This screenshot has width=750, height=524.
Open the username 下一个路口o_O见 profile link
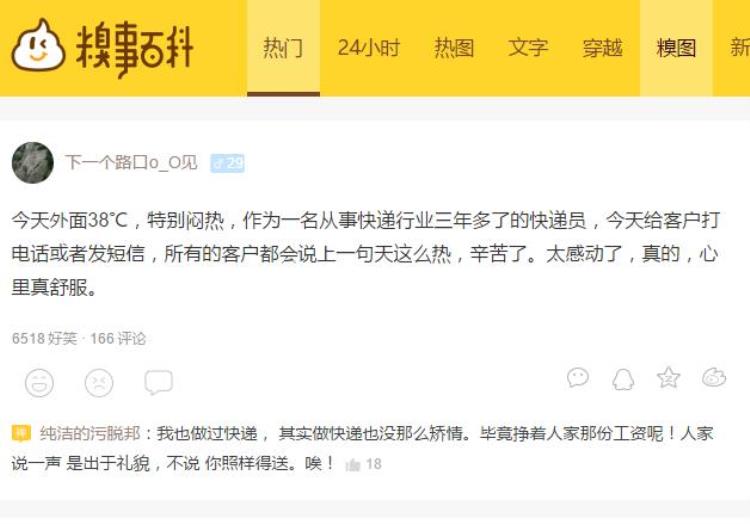coord(131,163)
